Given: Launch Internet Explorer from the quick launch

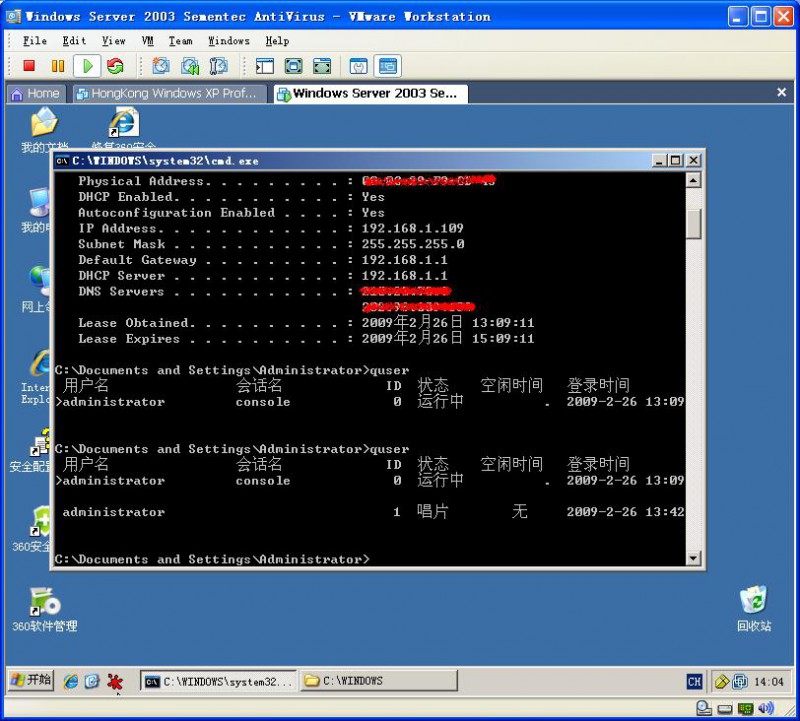Looking at the screenshot, I should click(71, 681).
